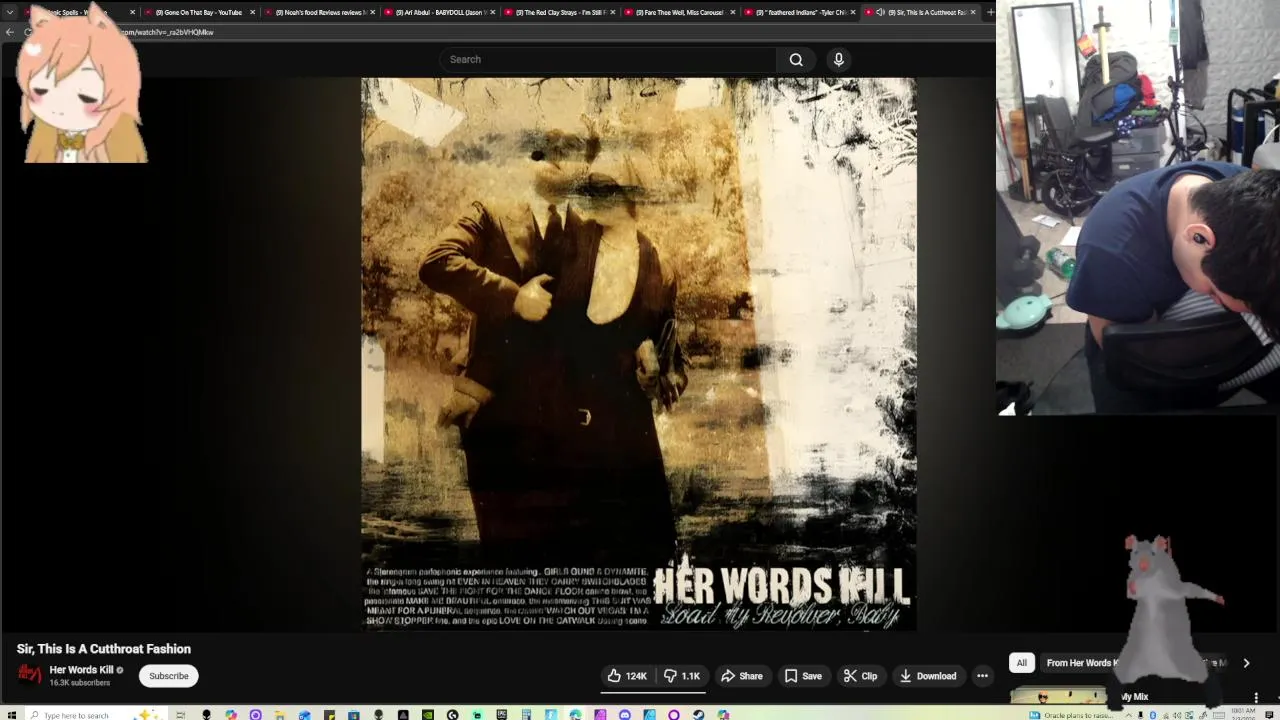Screen dimensions: 1280x720
Task: Dislike the video with thumbs-down
Action: click(683, 676)
